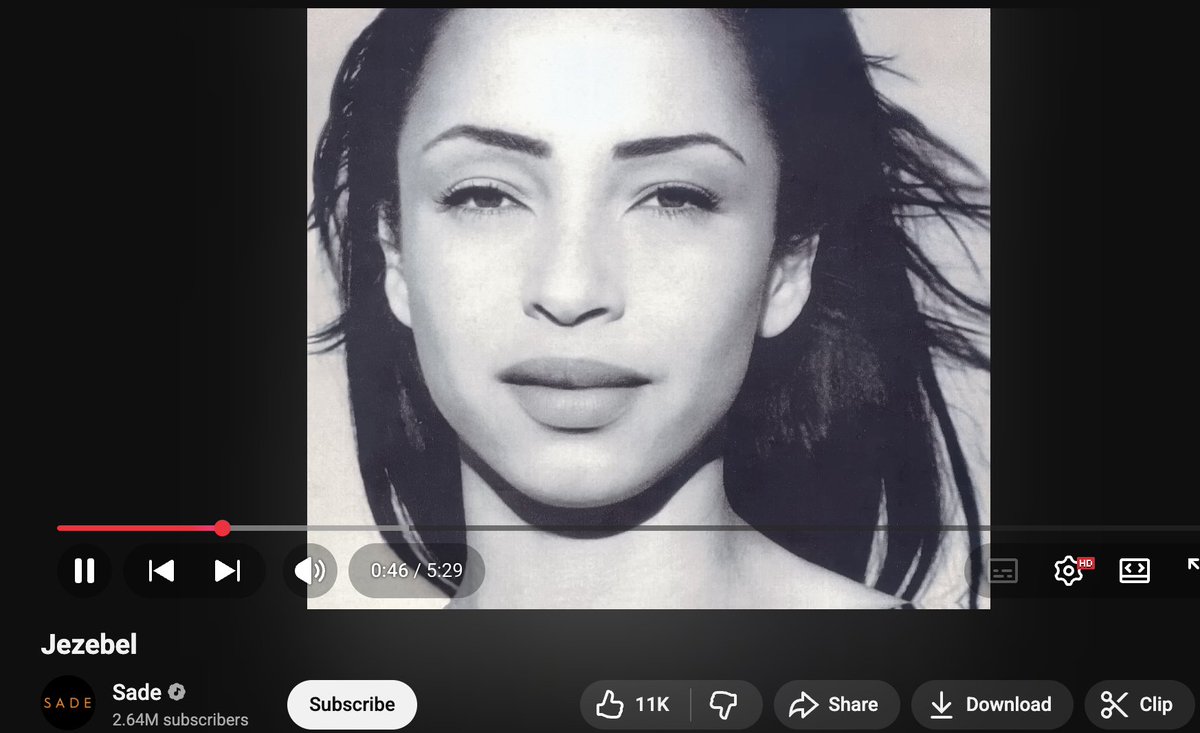1200x733 pixels.
Task: Download the video
Action: click(x=992, y=704)
